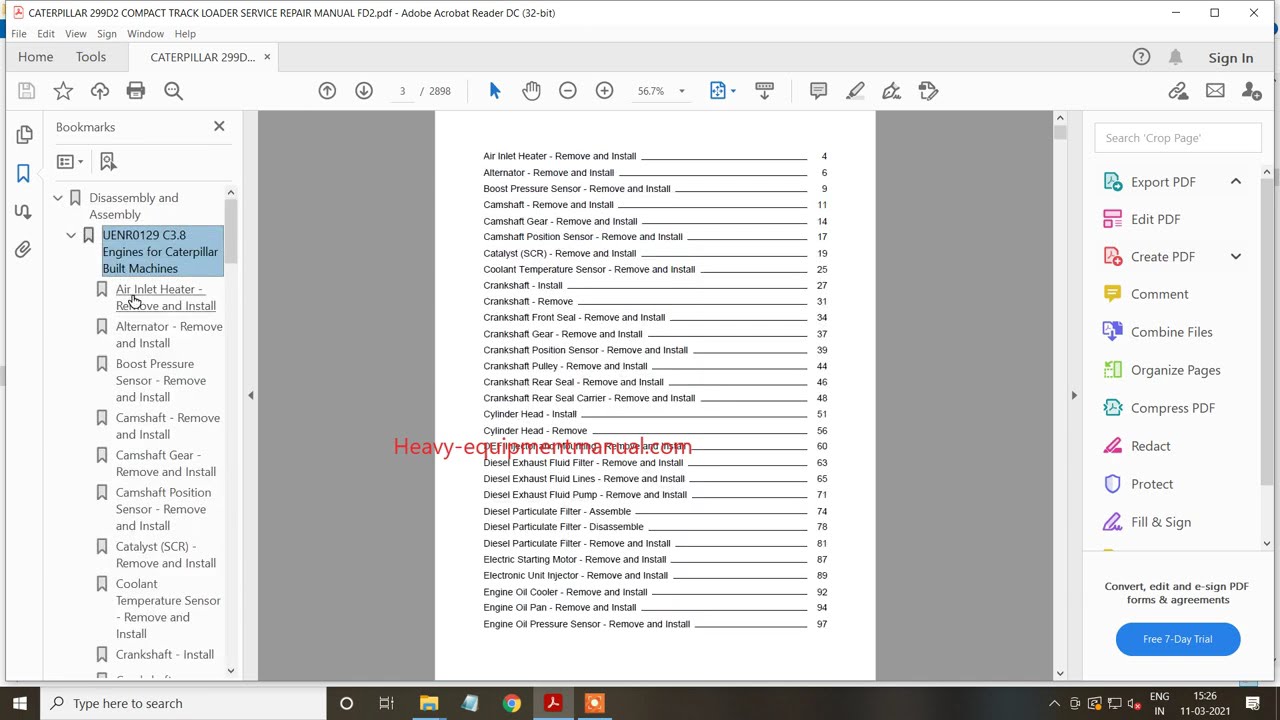
Task: Open Chrome from the taskbar
Action: [x=511, y=703]
